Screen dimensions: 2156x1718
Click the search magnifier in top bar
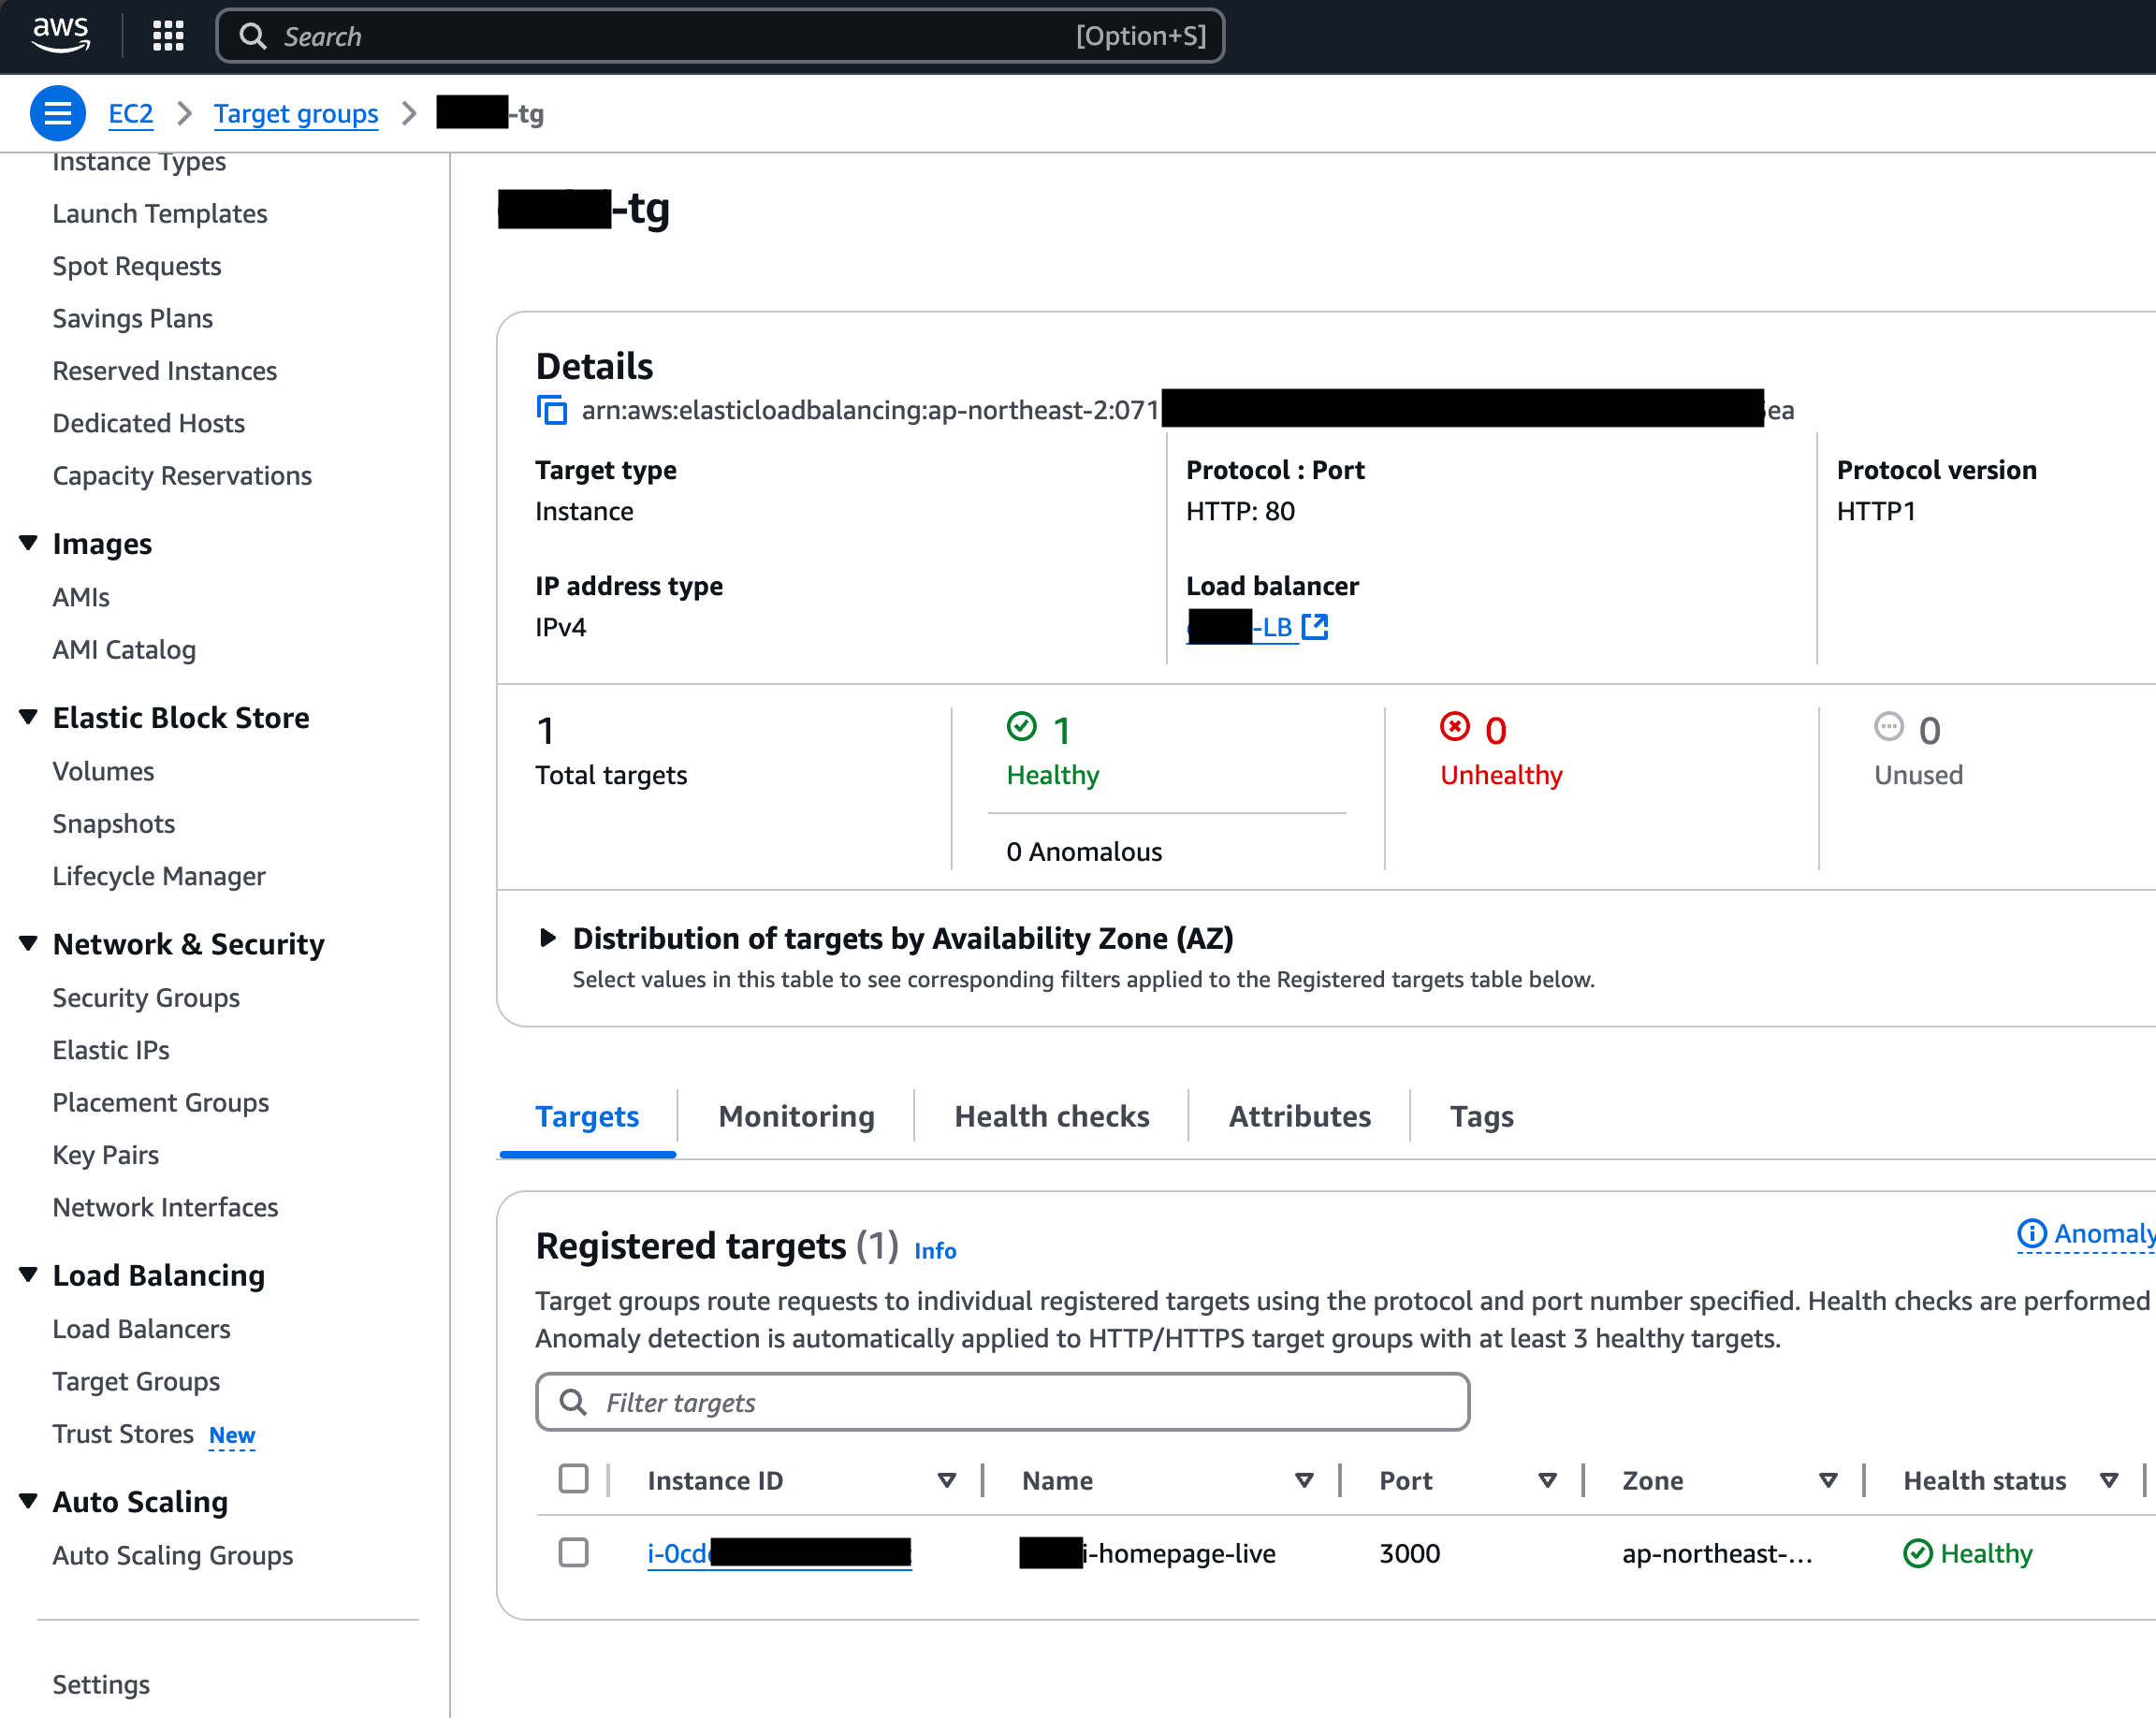[x=254, y=36]
